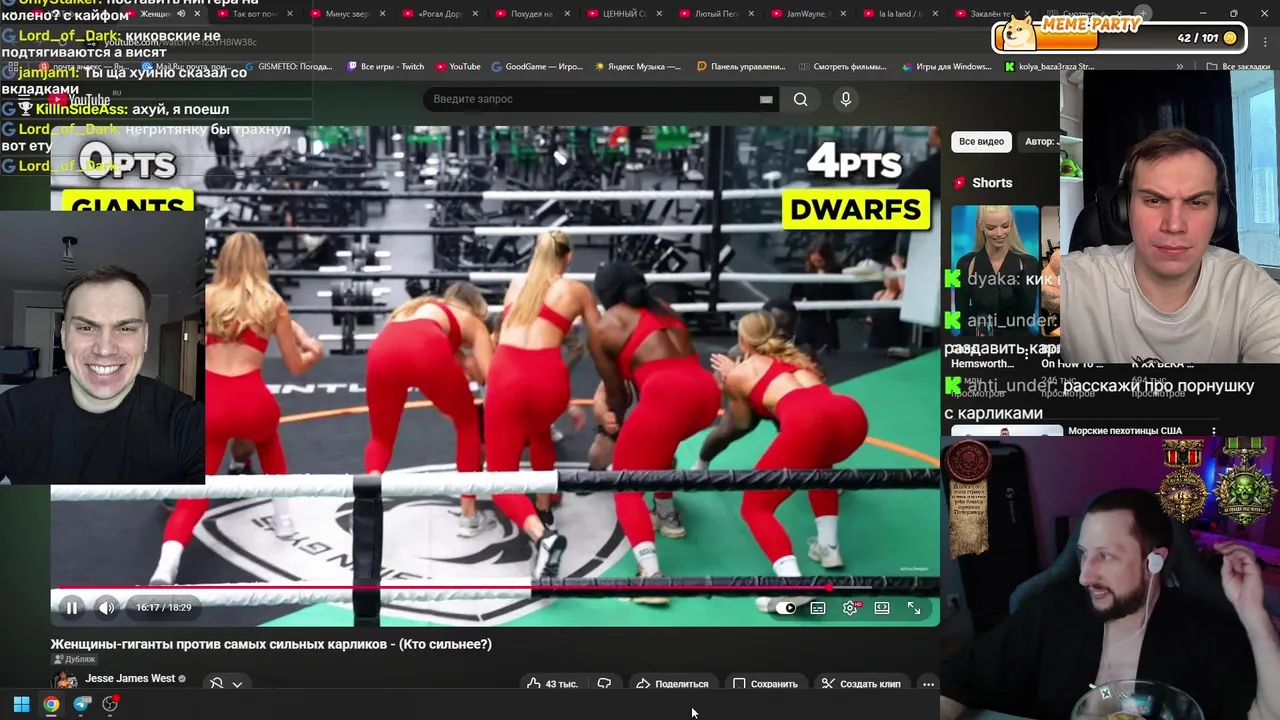Switch to the 'Рогал Дорн' browser tab

point(439,14)
